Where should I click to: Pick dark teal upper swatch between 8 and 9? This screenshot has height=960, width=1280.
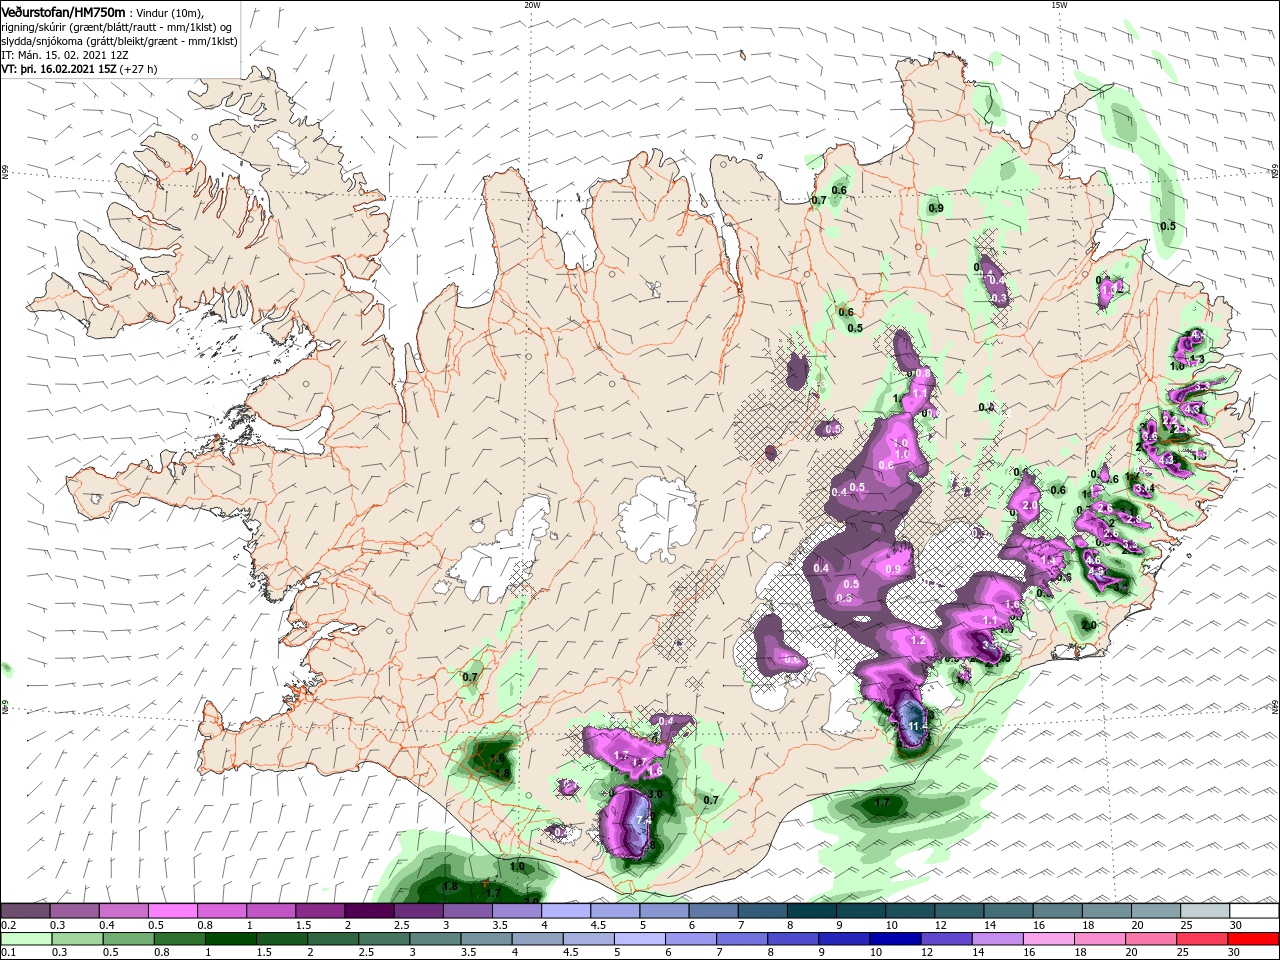click(812, 911)
